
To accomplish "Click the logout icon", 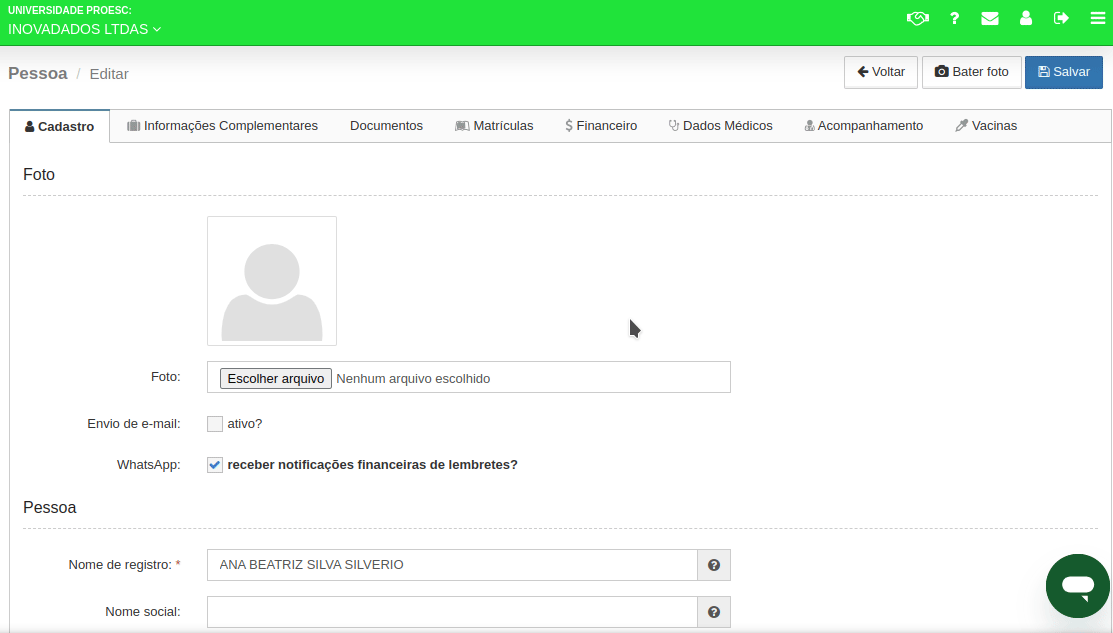I will (1061, 18).
